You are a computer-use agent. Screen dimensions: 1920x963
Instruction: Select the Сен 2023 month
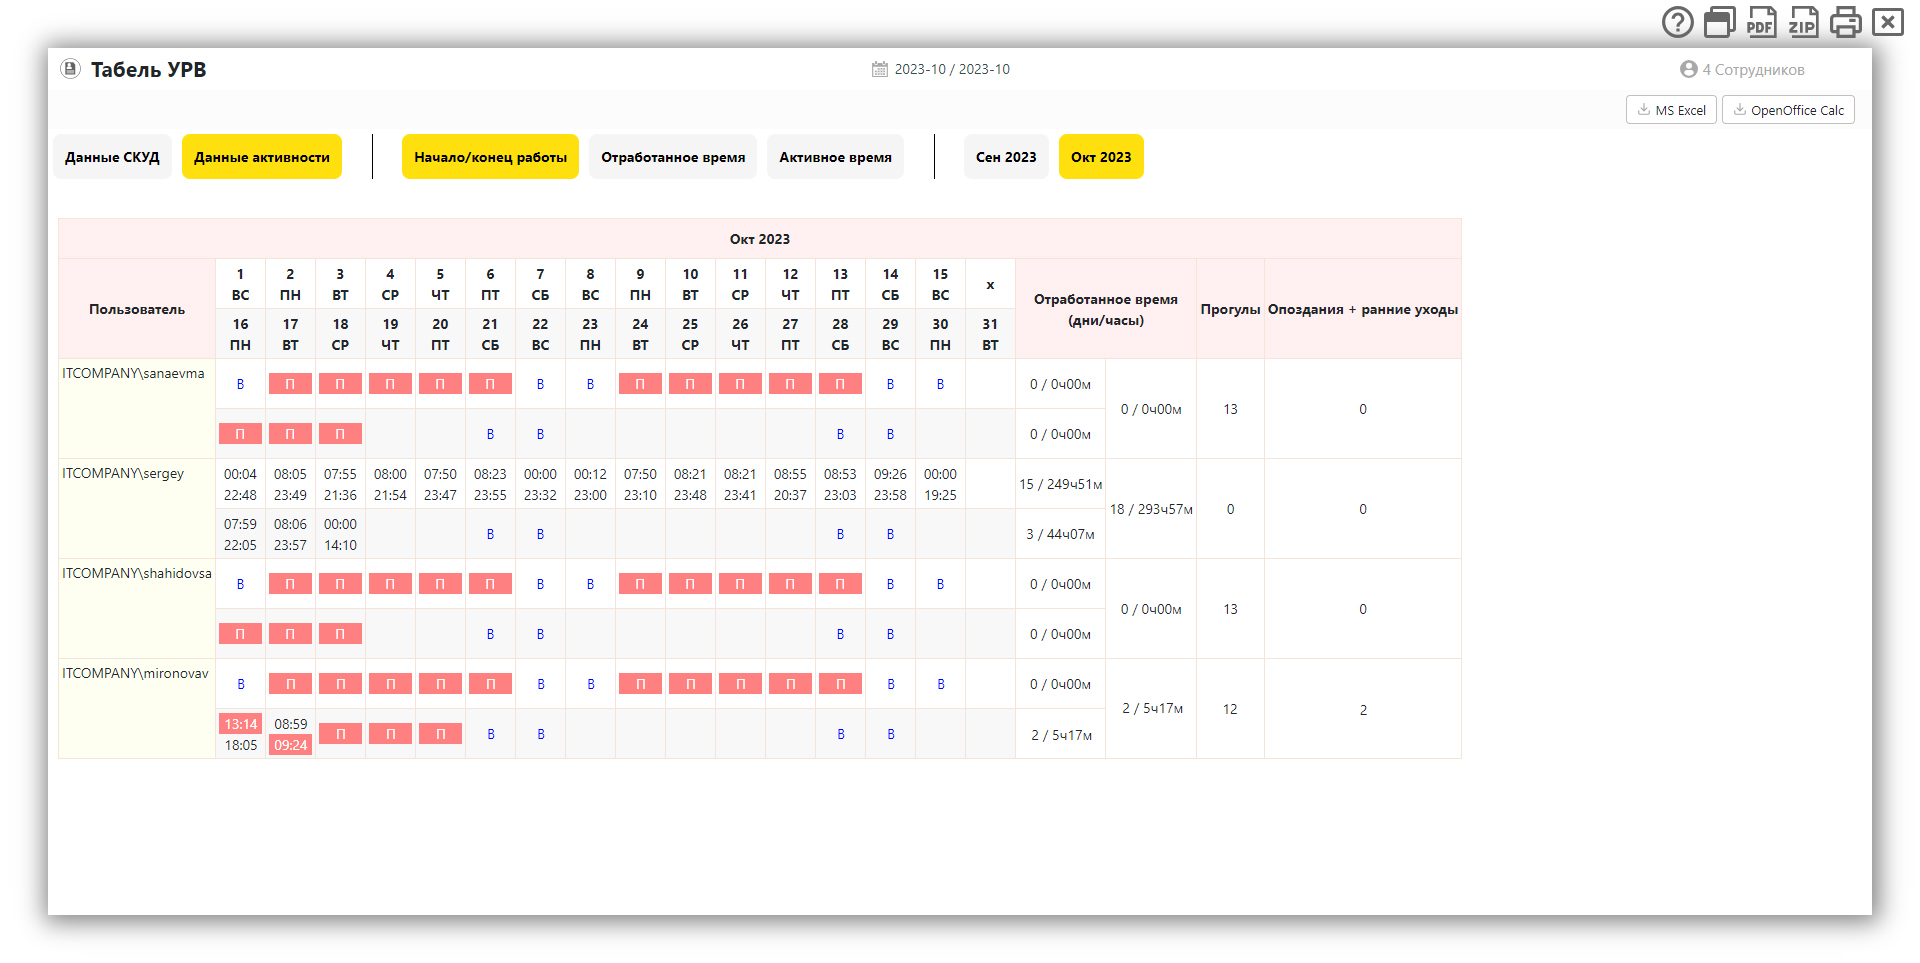click(x=1006, y=157)
